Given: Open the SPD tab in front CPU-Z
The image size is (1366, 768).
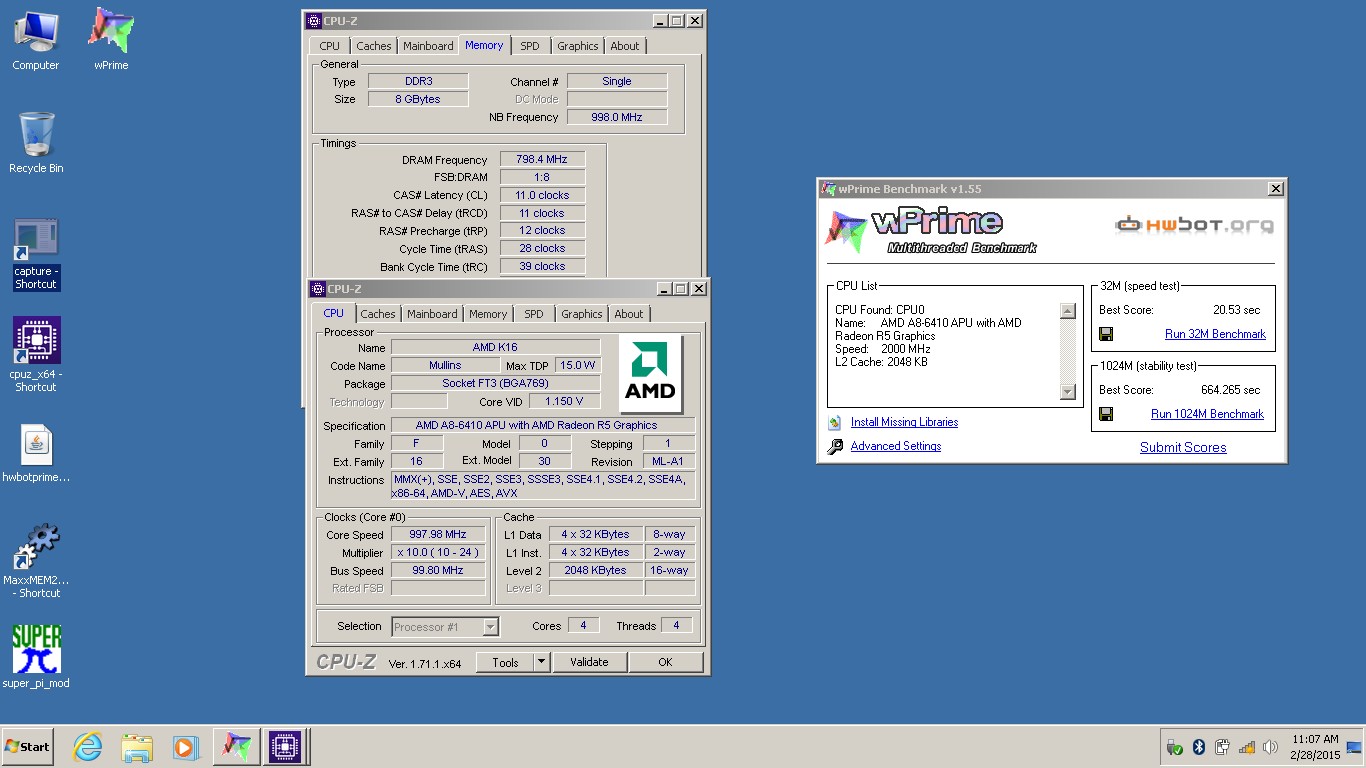Looking at the screenshot, I should [534, 314].
